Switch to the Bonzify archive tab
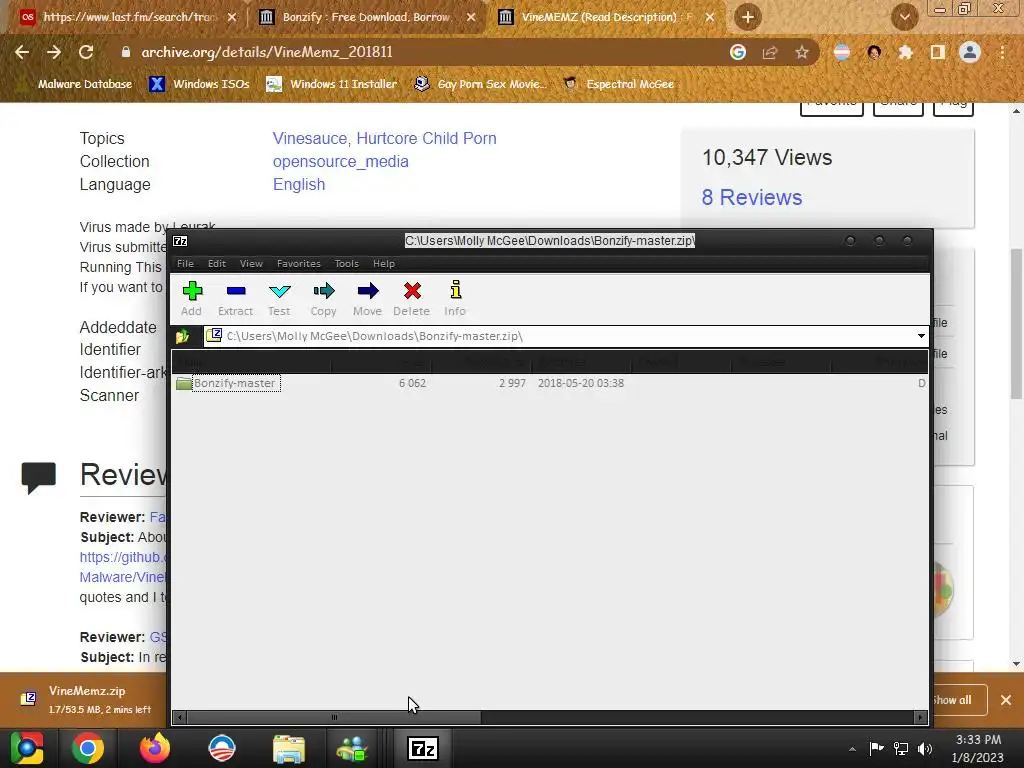1024x768 pixels. tap(366, 17)
